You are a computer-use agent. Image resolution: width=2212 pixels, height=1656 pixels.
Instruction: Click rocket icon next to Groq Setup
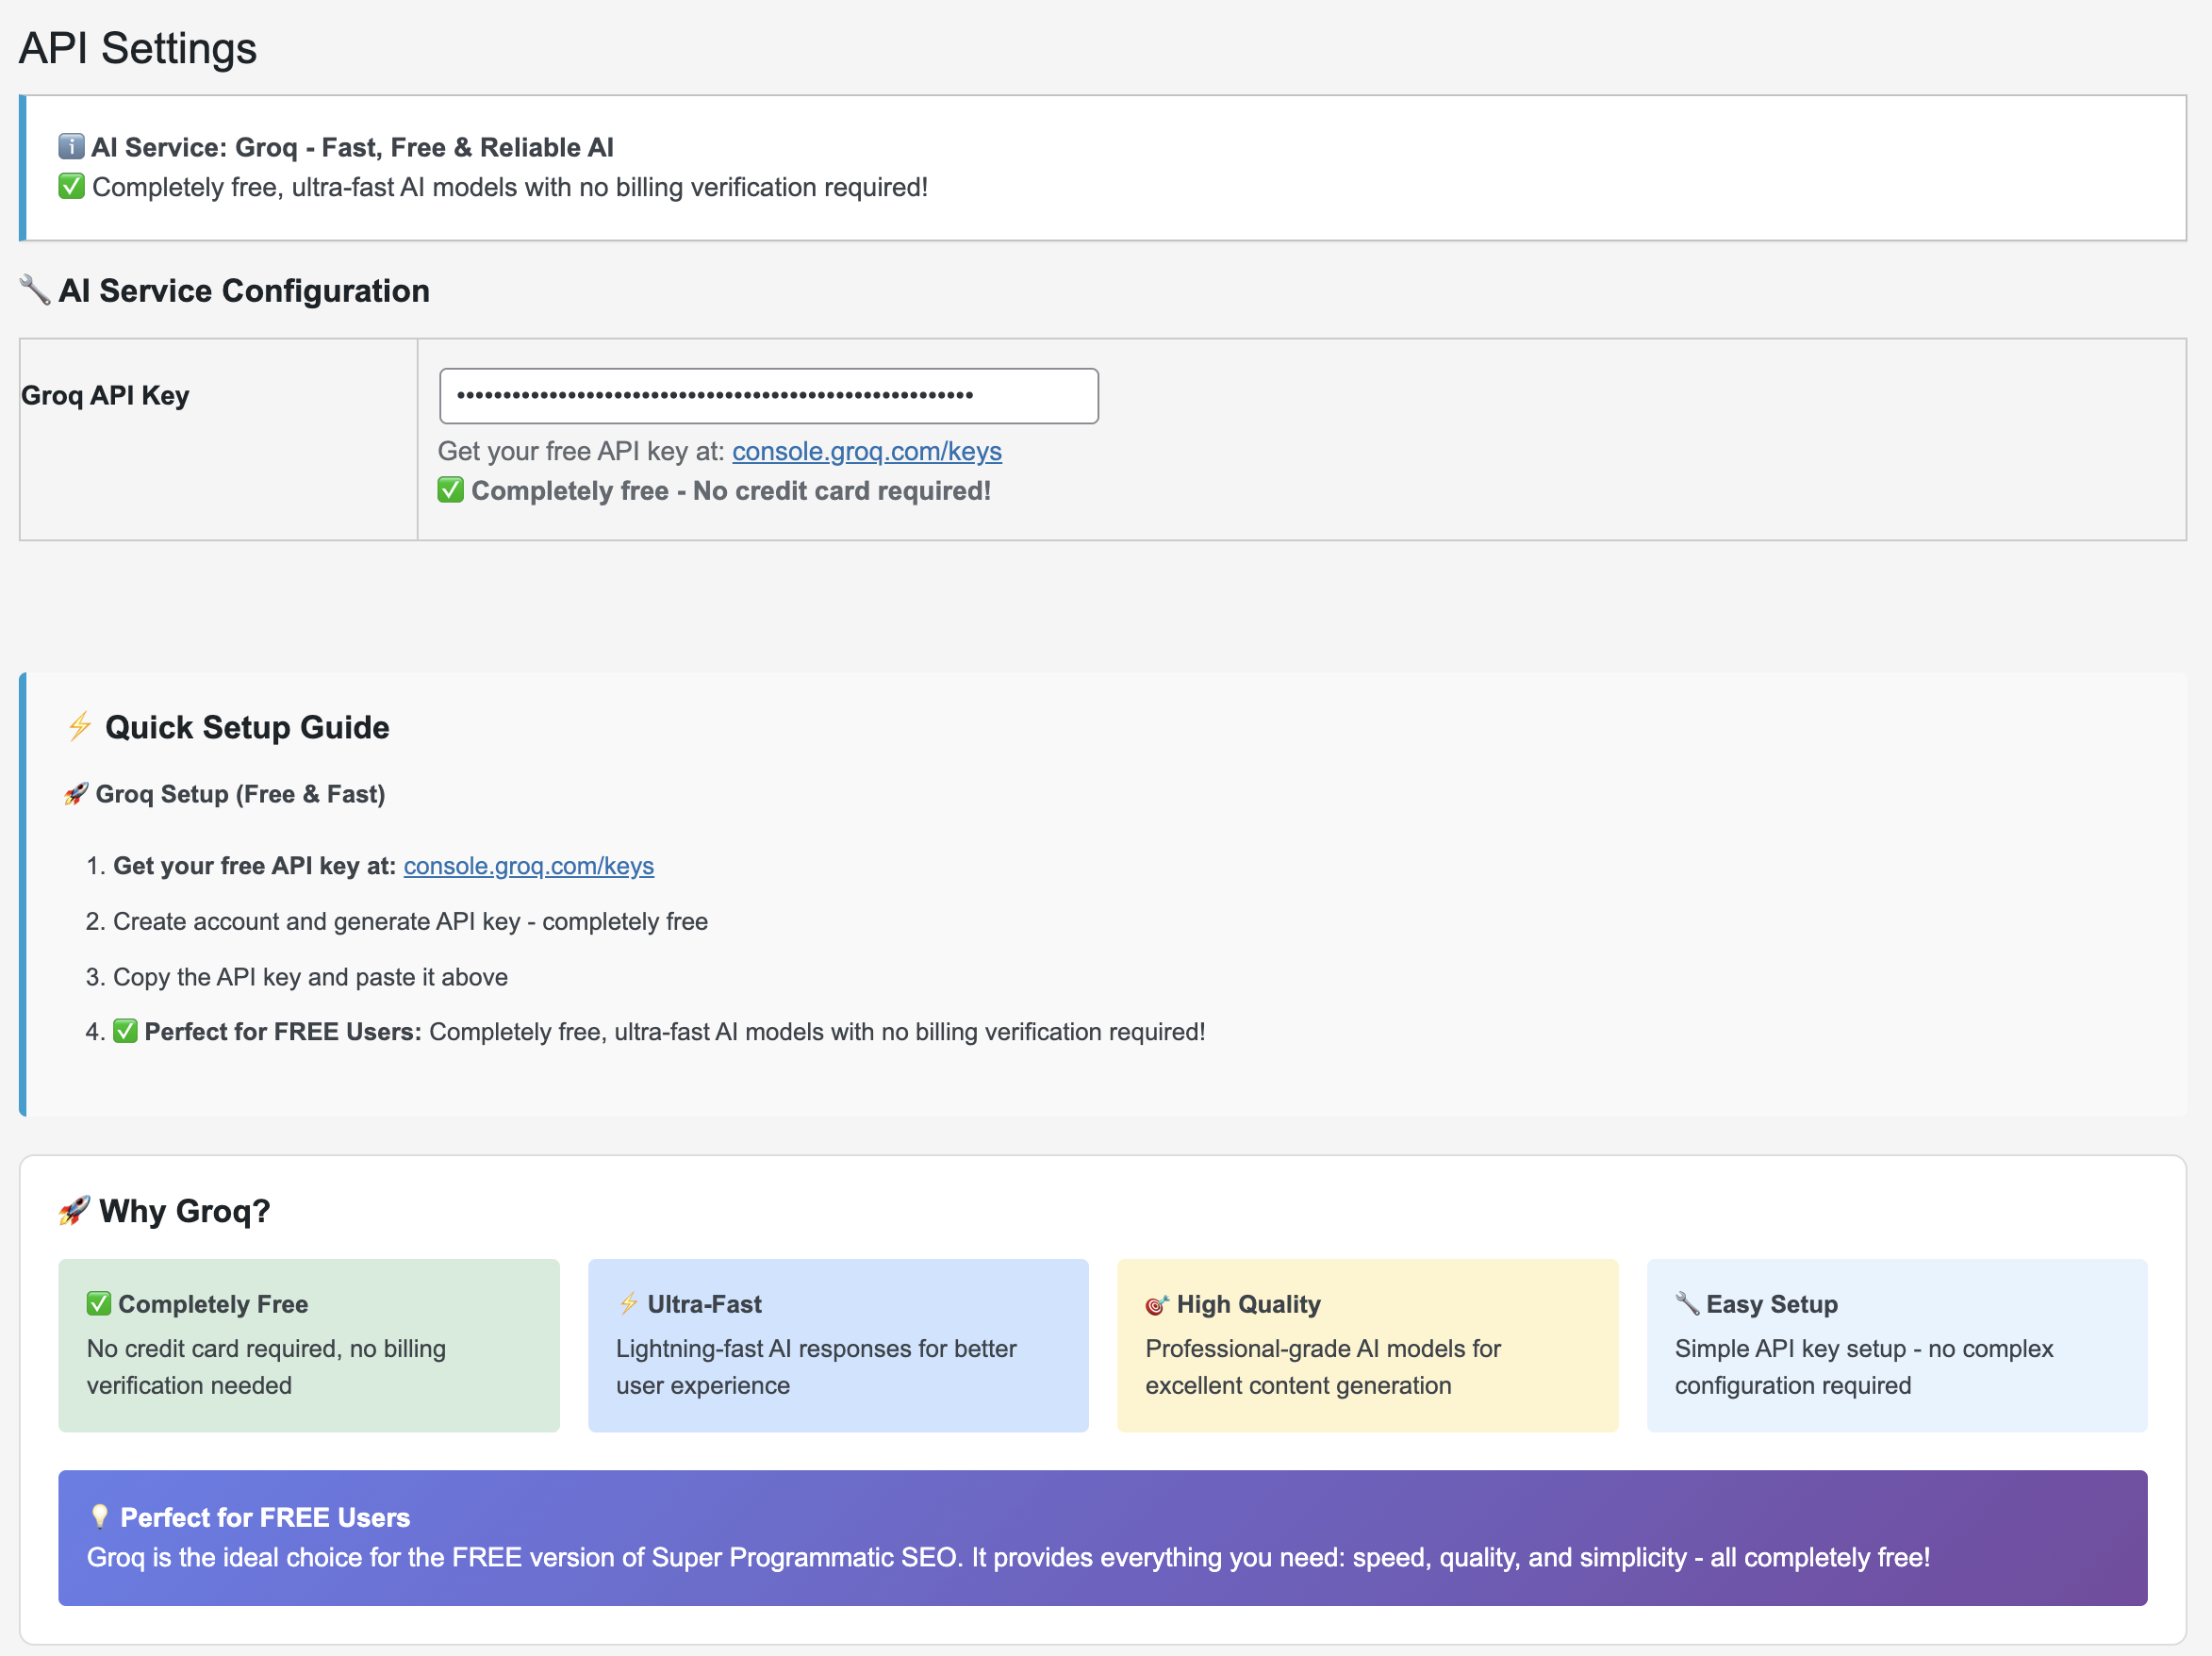pos(76,794)
